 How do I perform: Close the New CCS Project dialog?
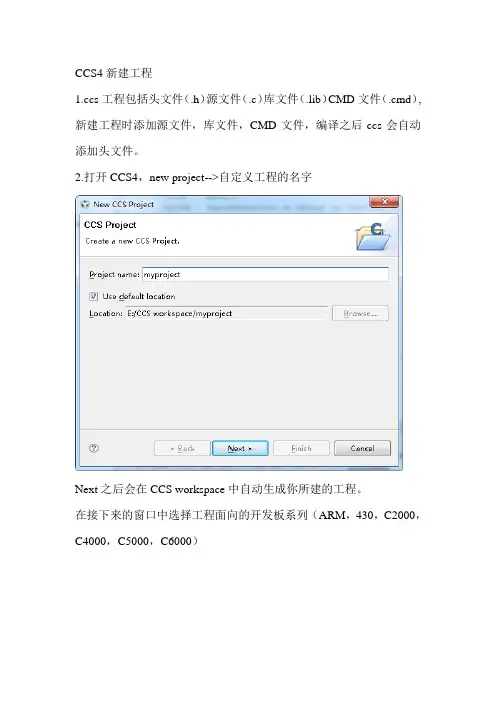(x=384, y=202)
